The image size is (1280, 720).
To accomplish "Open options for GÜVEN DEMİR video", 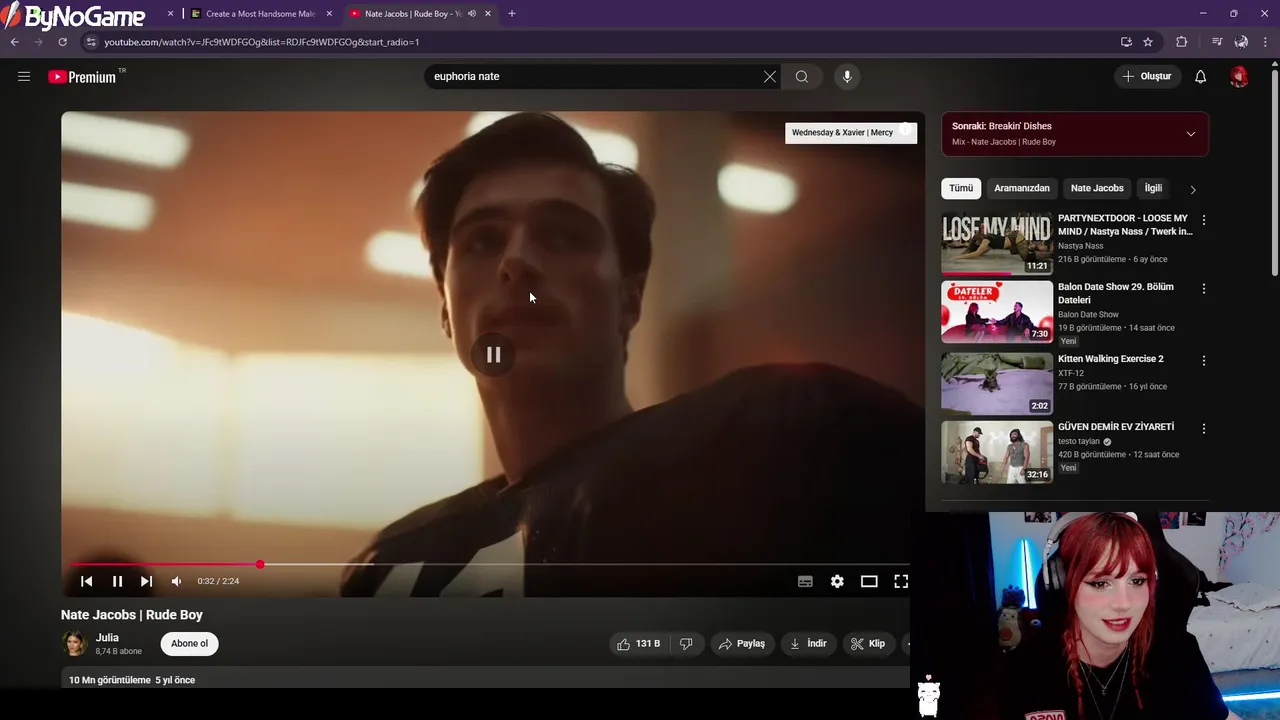I will pos(1203,429).
